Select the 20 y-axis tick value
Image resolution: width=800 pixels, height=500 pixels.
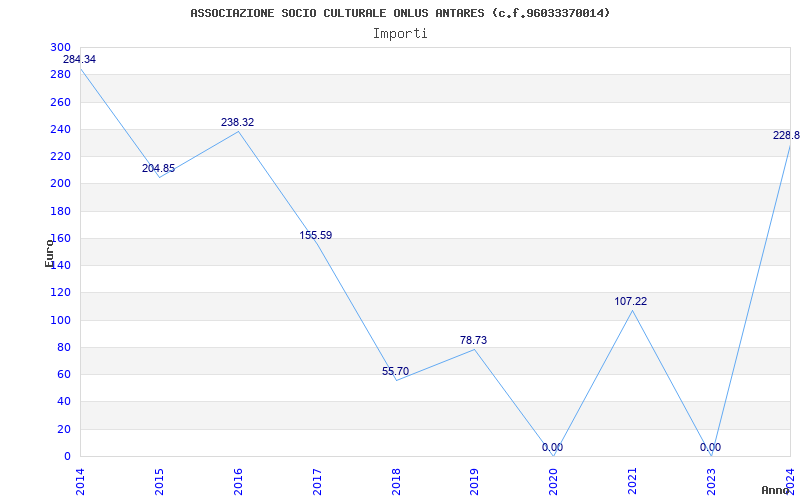64,429
